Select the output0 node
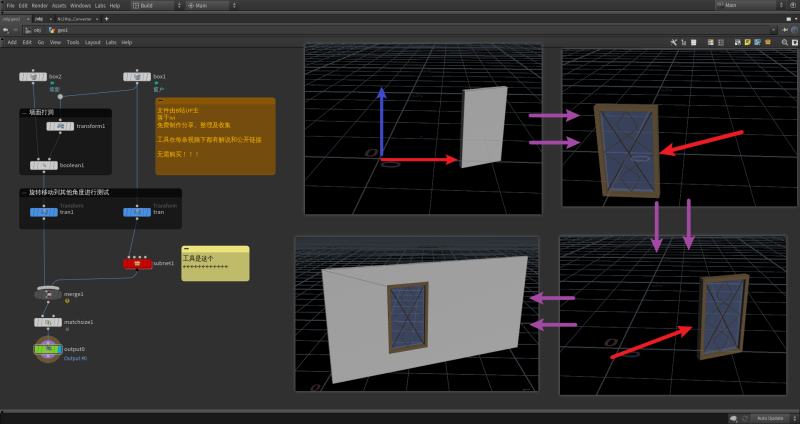 47,349
